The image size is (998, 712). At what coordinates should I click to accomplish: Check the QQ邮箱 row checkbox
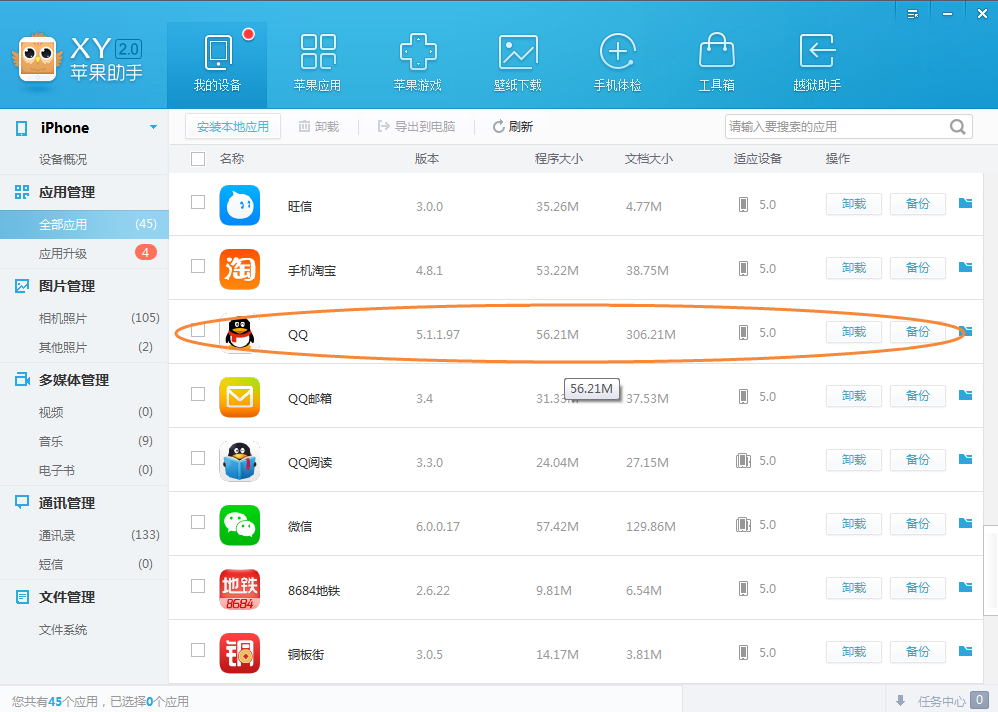point(198,394)
